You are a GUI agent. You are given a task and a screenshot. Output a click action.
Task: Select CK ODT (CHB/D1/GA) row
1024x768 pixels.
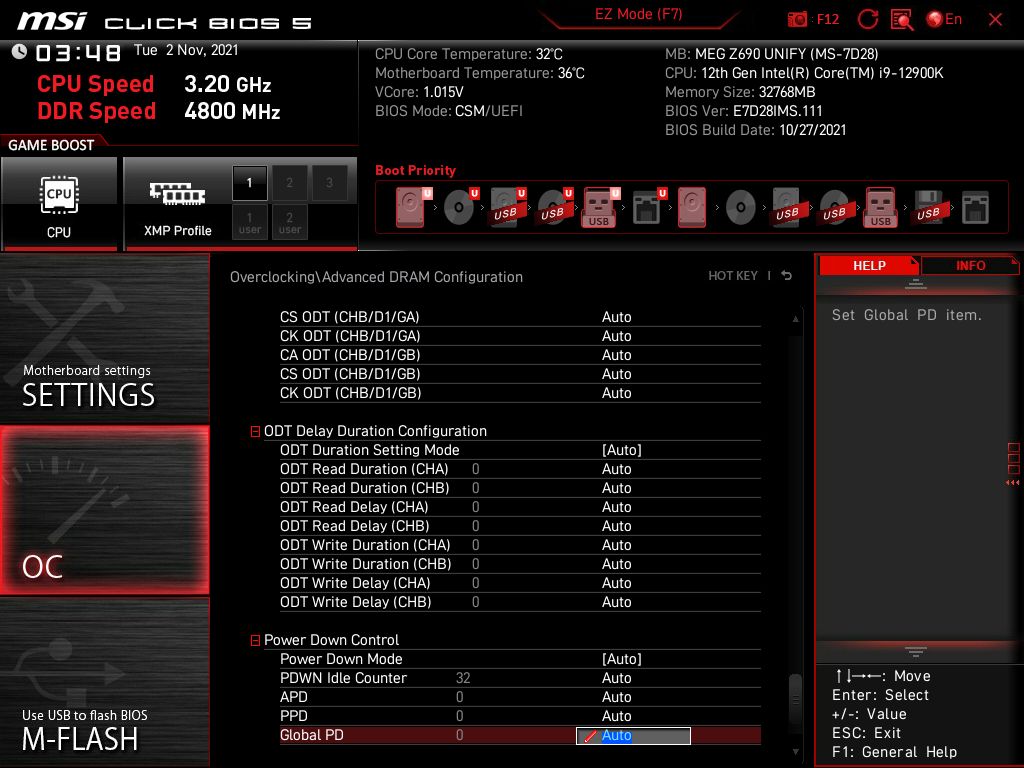[x=520, y=336]
